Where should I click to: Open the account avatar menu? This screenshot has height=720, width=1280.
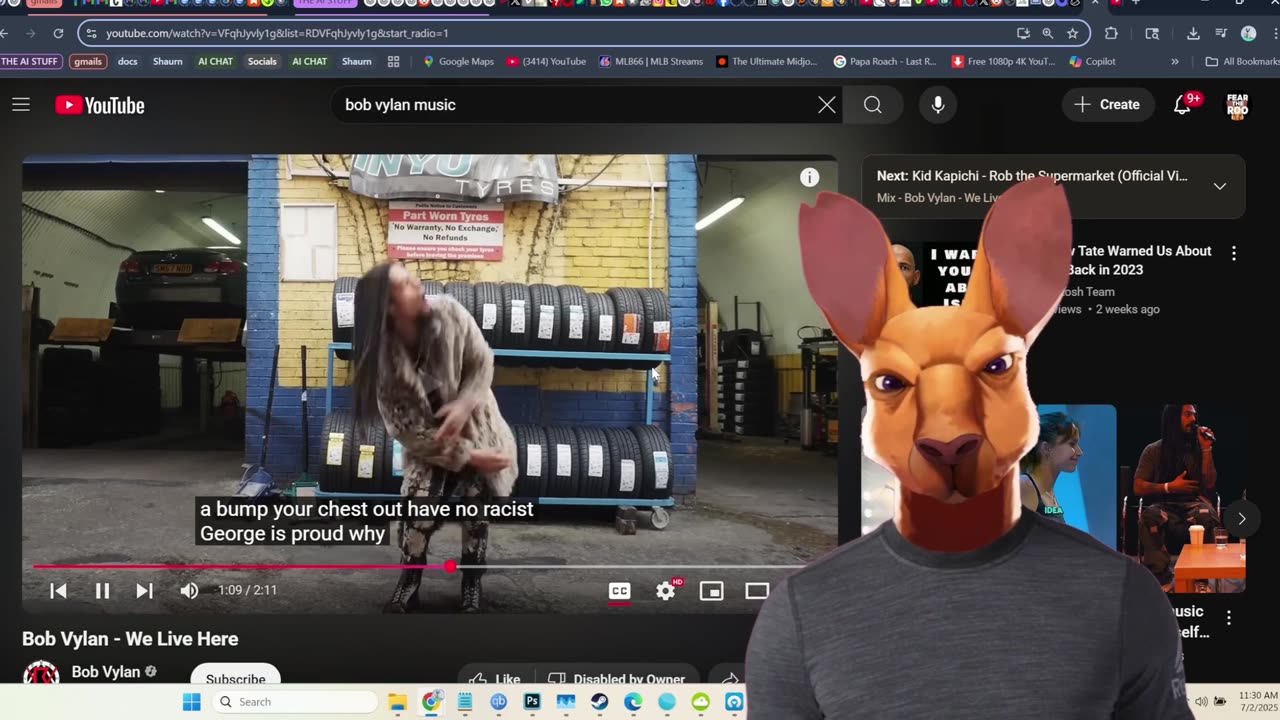(x=1238, y=105)
